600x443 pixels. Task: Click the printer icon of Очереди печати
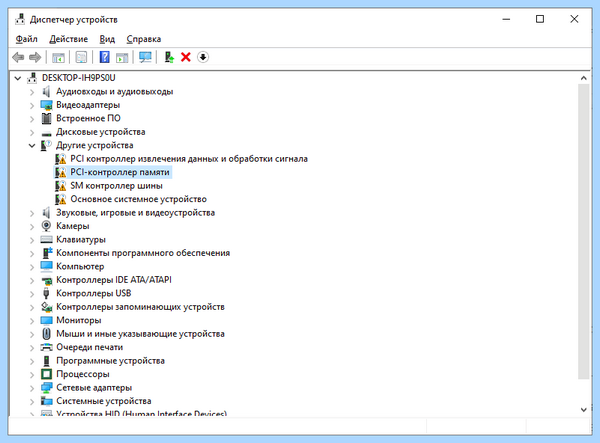(46, 347)
